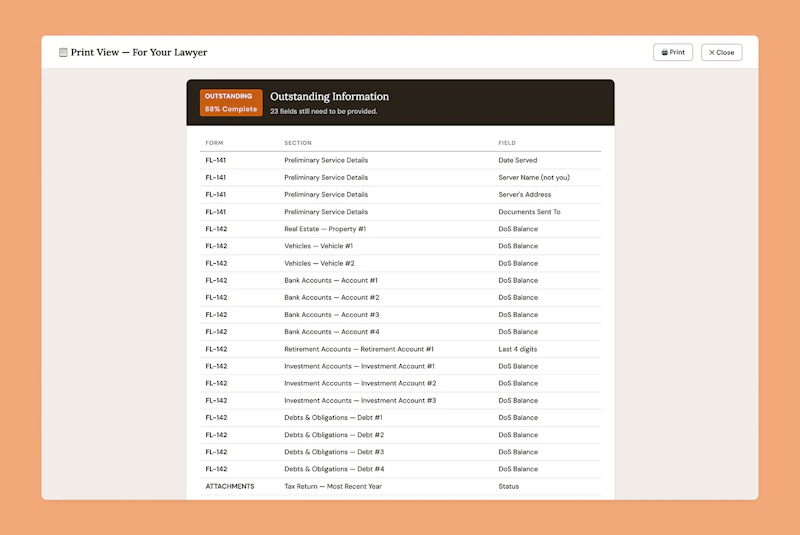800x535 pixels.
Task: Click 'Retirement Accounts — Retirement Account #1'
Action: (x=359, y=349)
